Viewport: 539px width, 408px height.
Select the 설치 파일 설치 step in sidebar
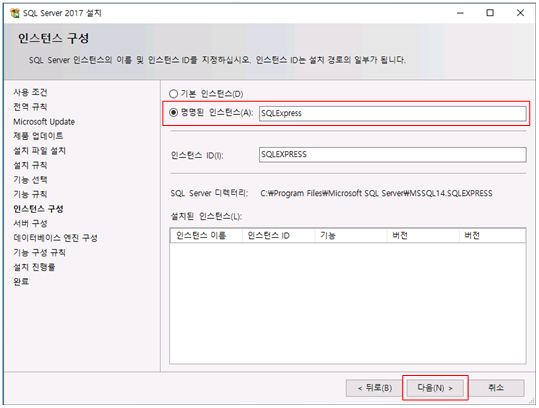(40, 151)
